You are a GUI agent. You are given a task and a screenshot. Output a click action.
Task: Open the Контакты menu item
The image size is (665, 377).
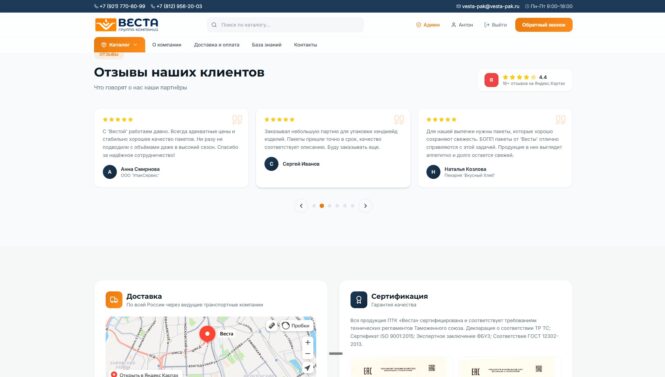pos(305,45)
